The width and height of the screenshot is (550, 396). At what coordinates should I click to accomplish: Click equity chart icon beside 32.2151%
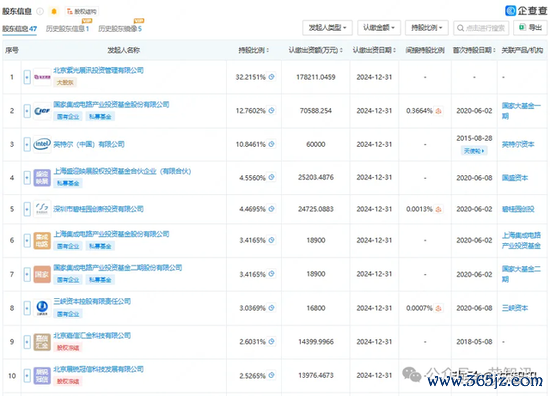coord(271,77)
